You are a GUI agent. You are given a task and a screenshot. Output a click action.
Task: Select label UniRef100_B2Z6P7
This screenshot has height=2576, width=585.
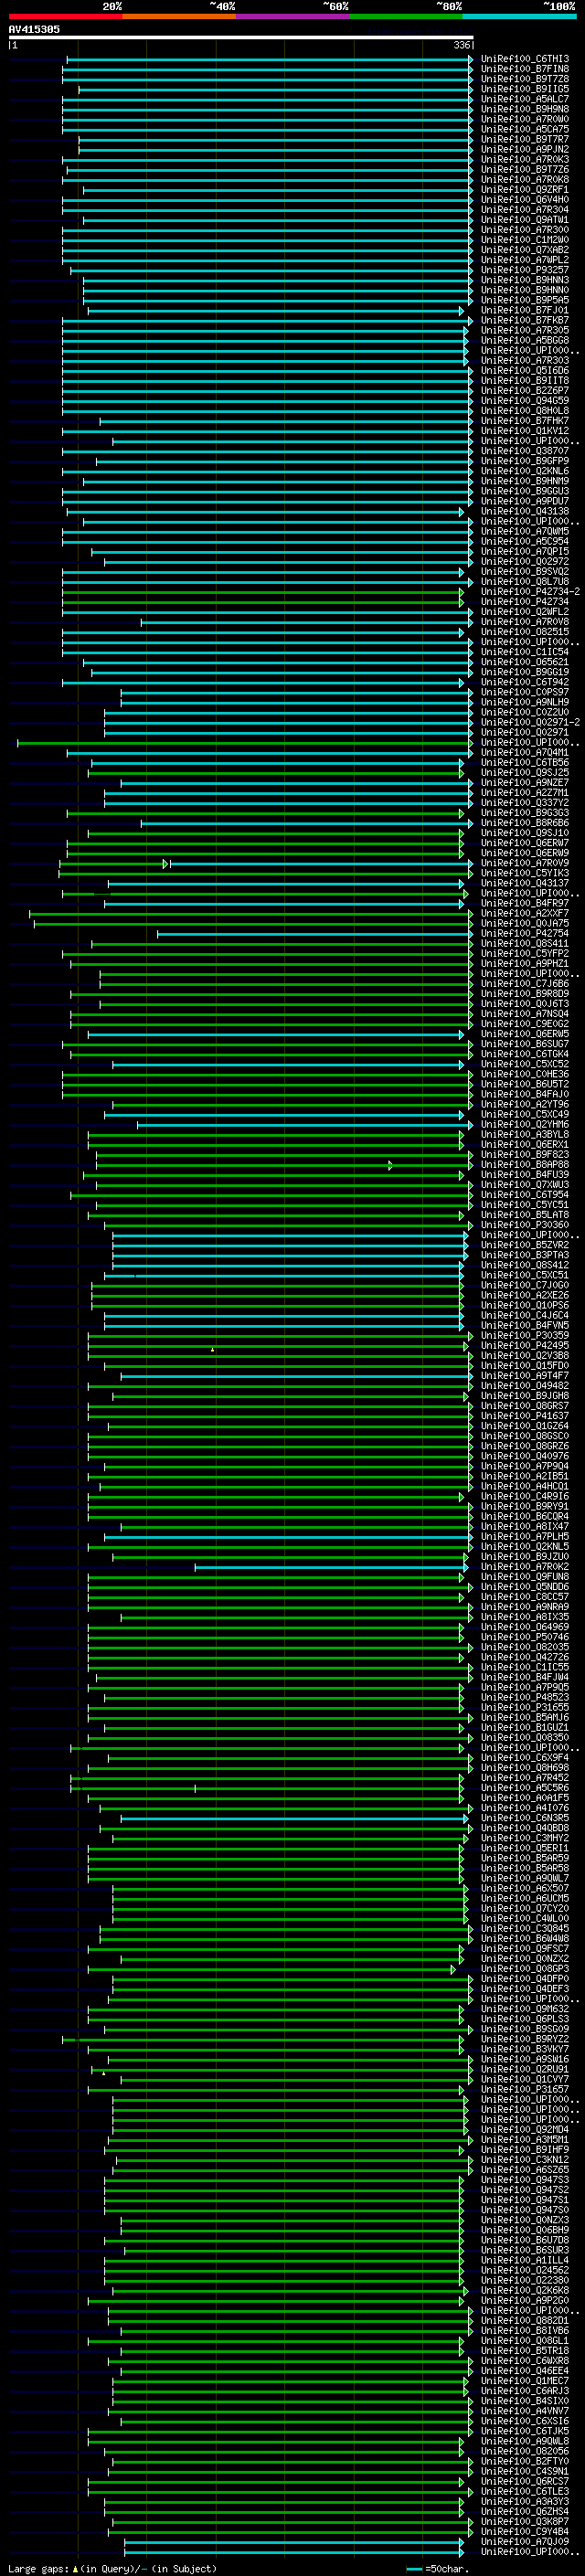(x=525, y=390)
